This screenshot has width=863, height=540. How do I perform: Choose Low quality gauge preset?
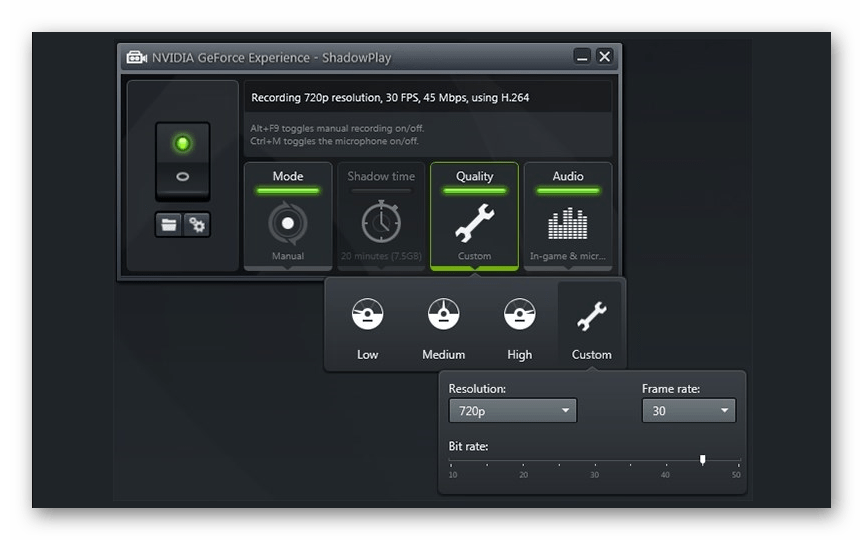pos(367,314)
